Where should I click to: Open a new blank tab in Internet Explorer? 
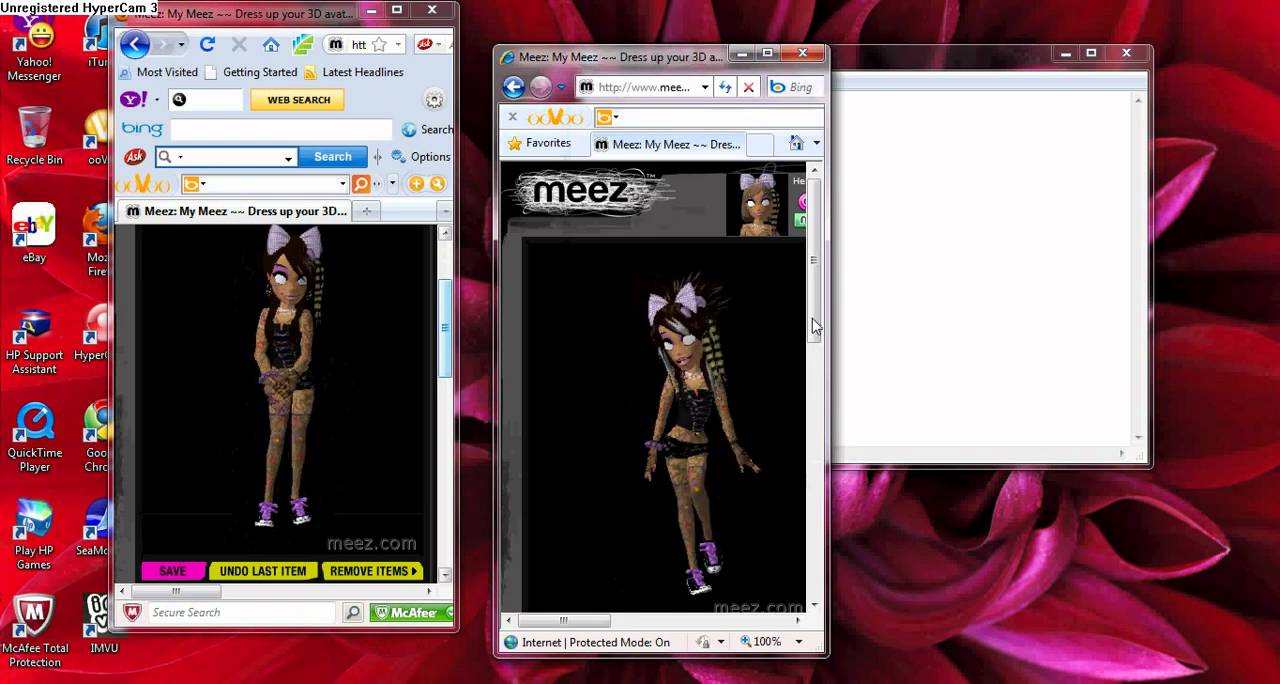coord(760,145)
